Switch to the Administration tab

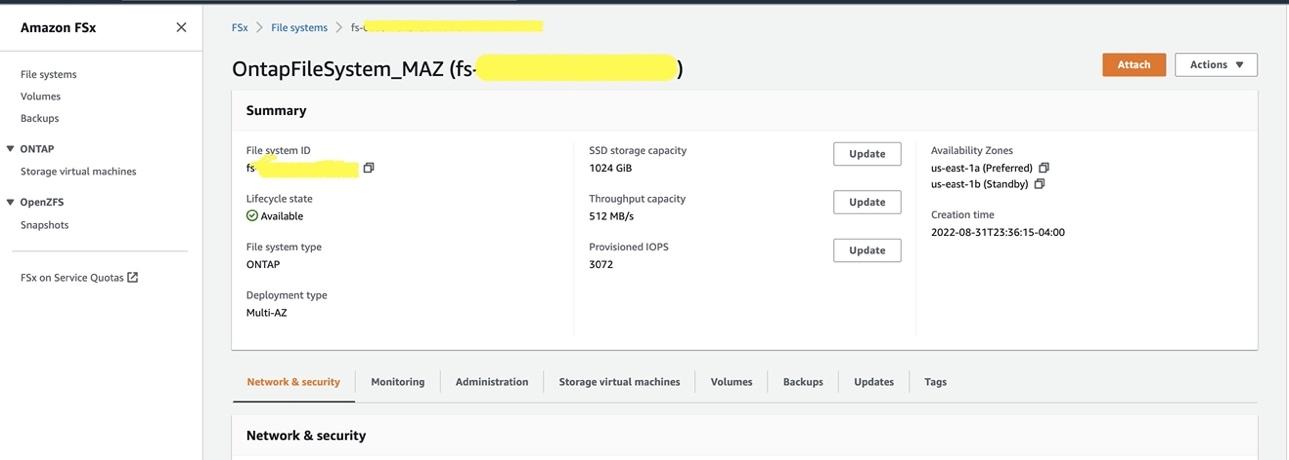point(492,382)
